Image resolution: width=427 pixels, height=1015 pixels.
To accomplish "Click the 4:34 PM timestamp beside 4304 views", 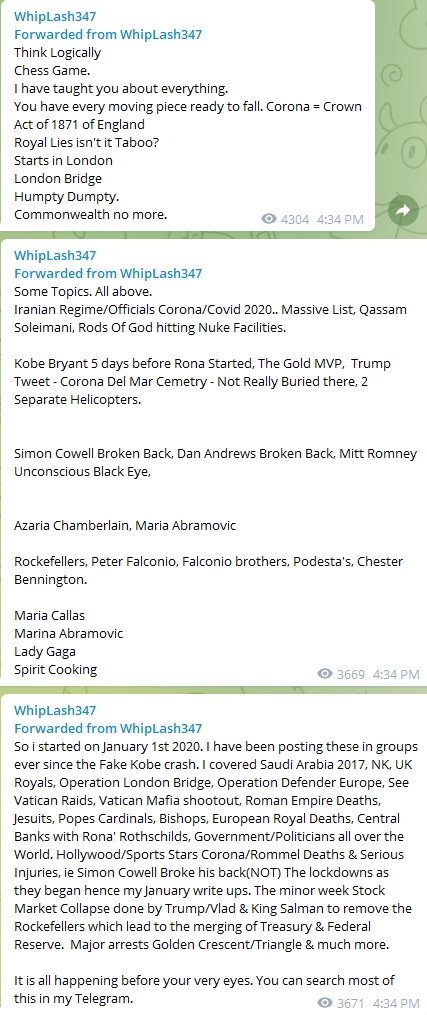I will click(x=340, y=219).
